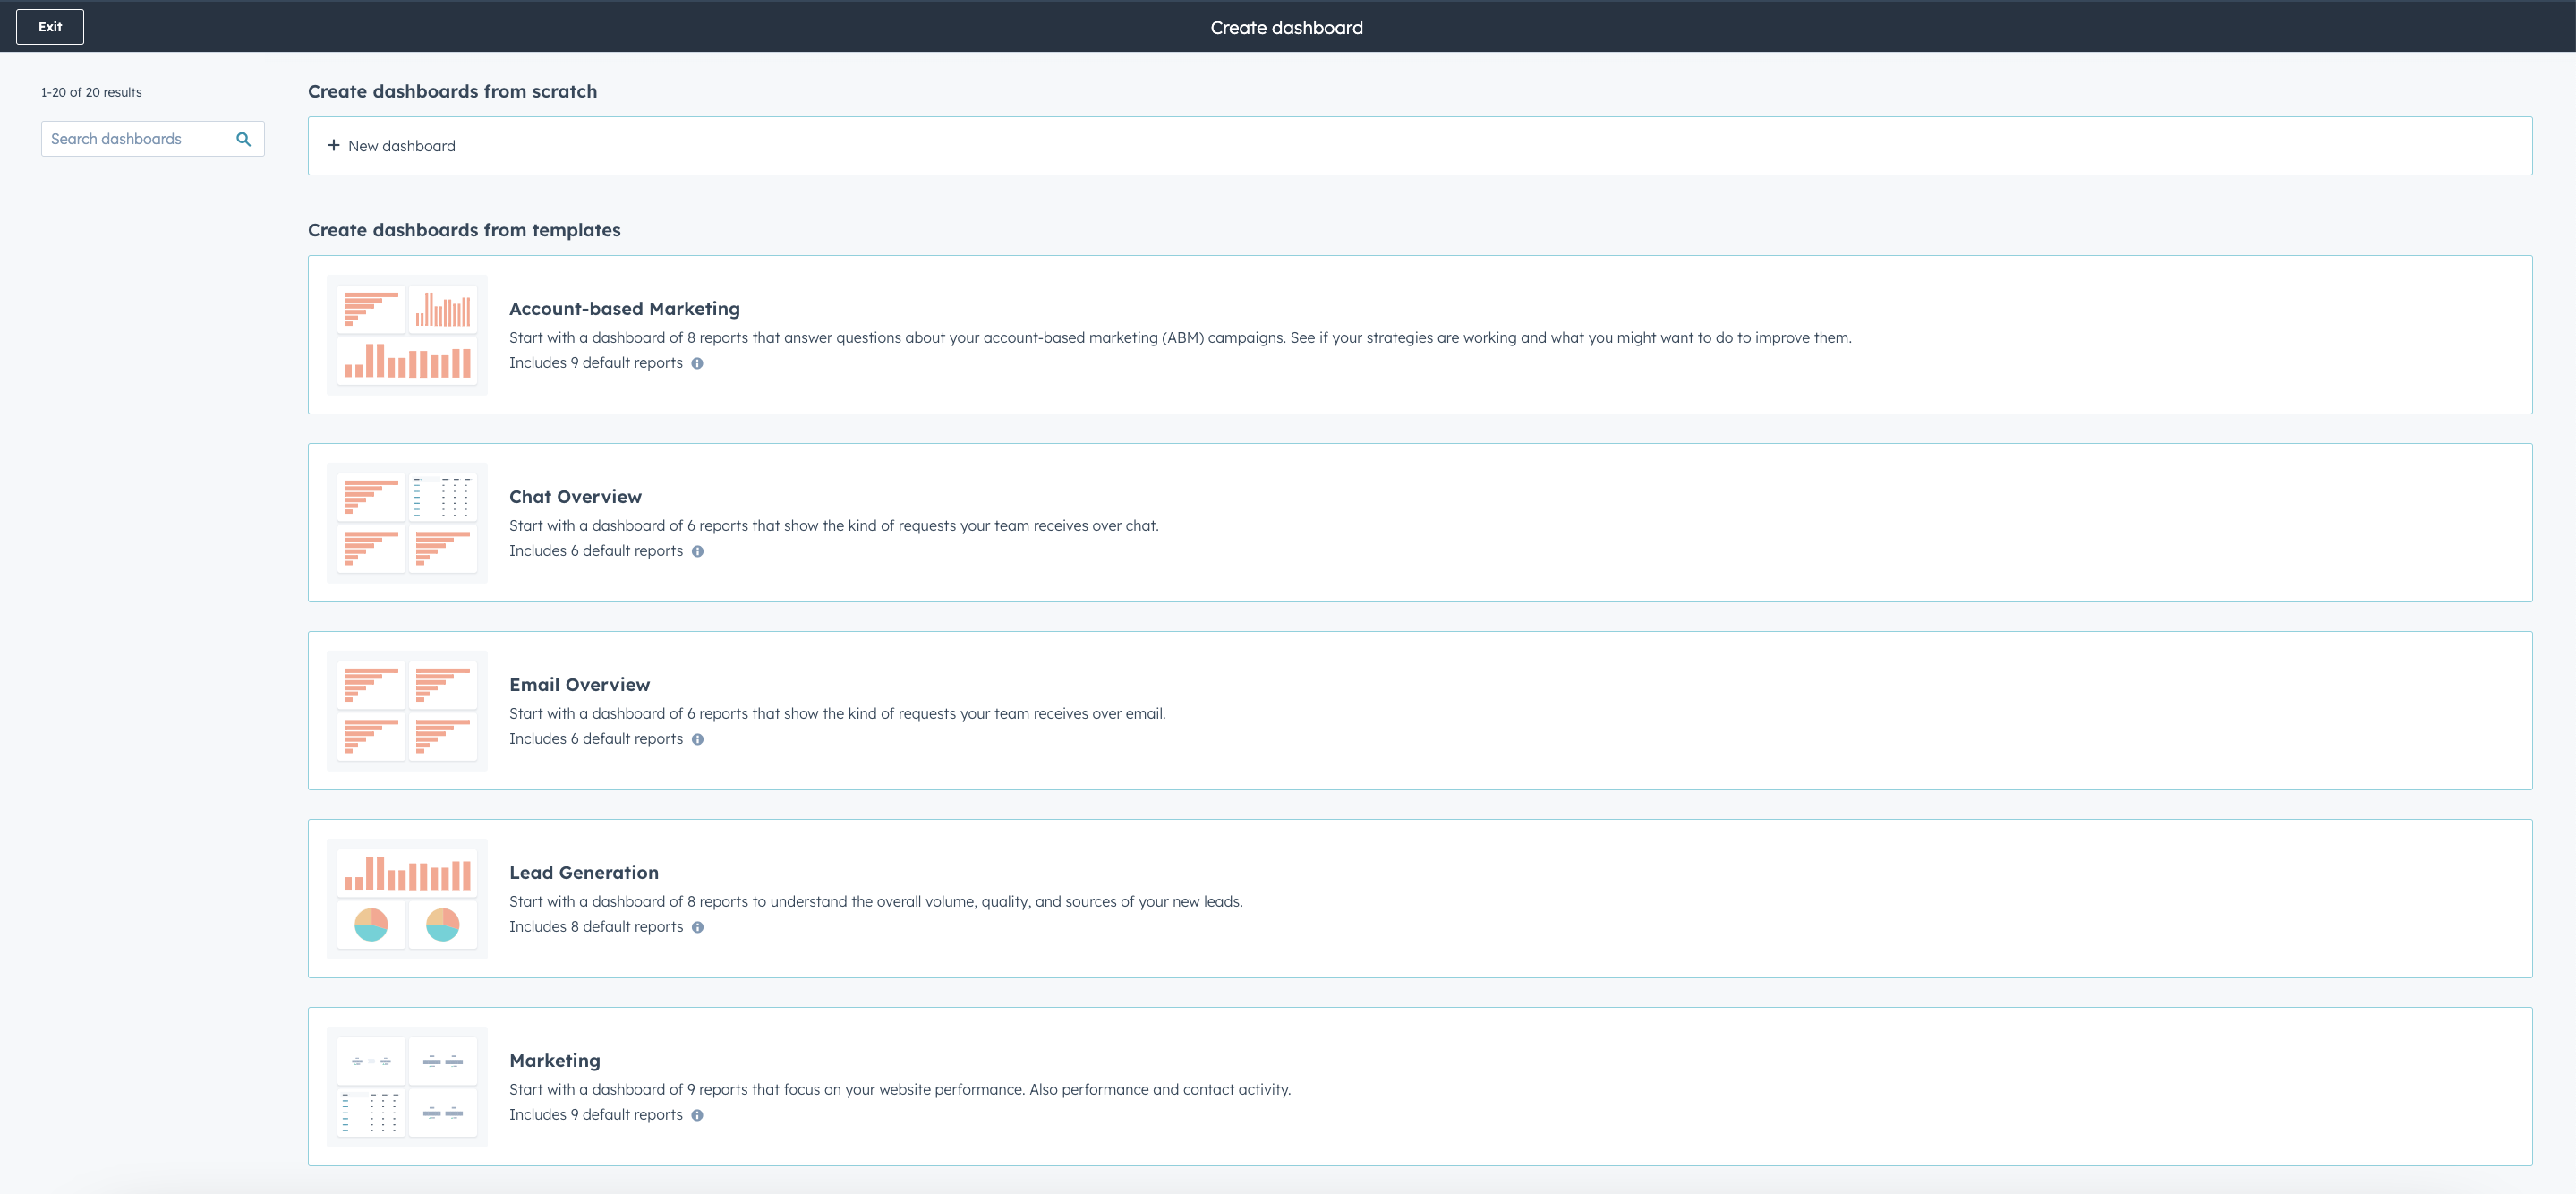
Task: Click 'Includes 9 default reports' under Marketing
Action: click(x=596, y=1115)
